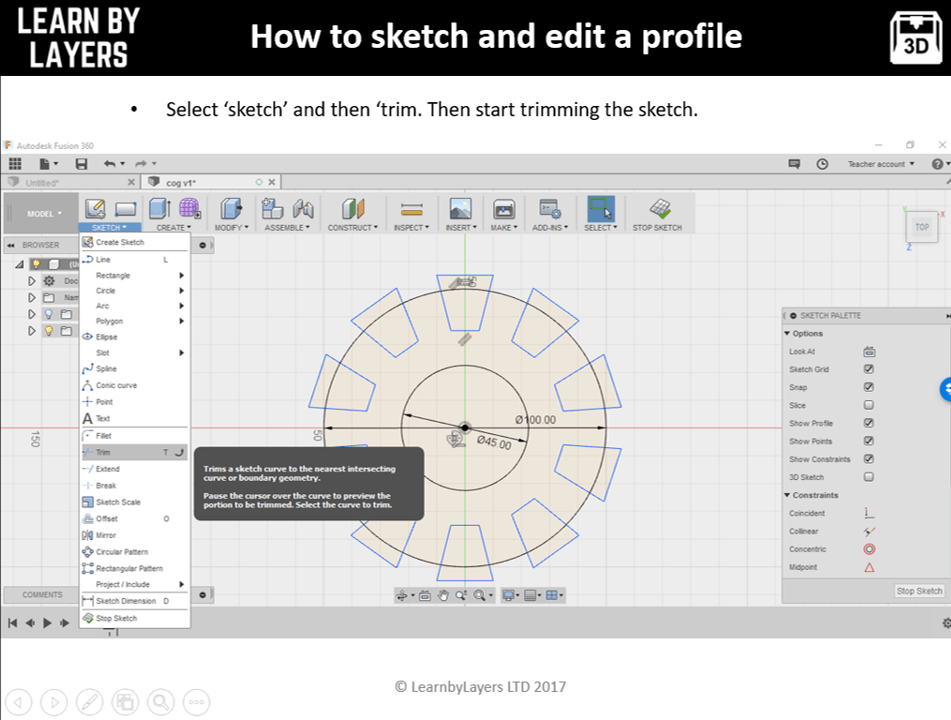The image size is (951, 720).
Task: Select the Concentric constraint icon
Action: 869,549
